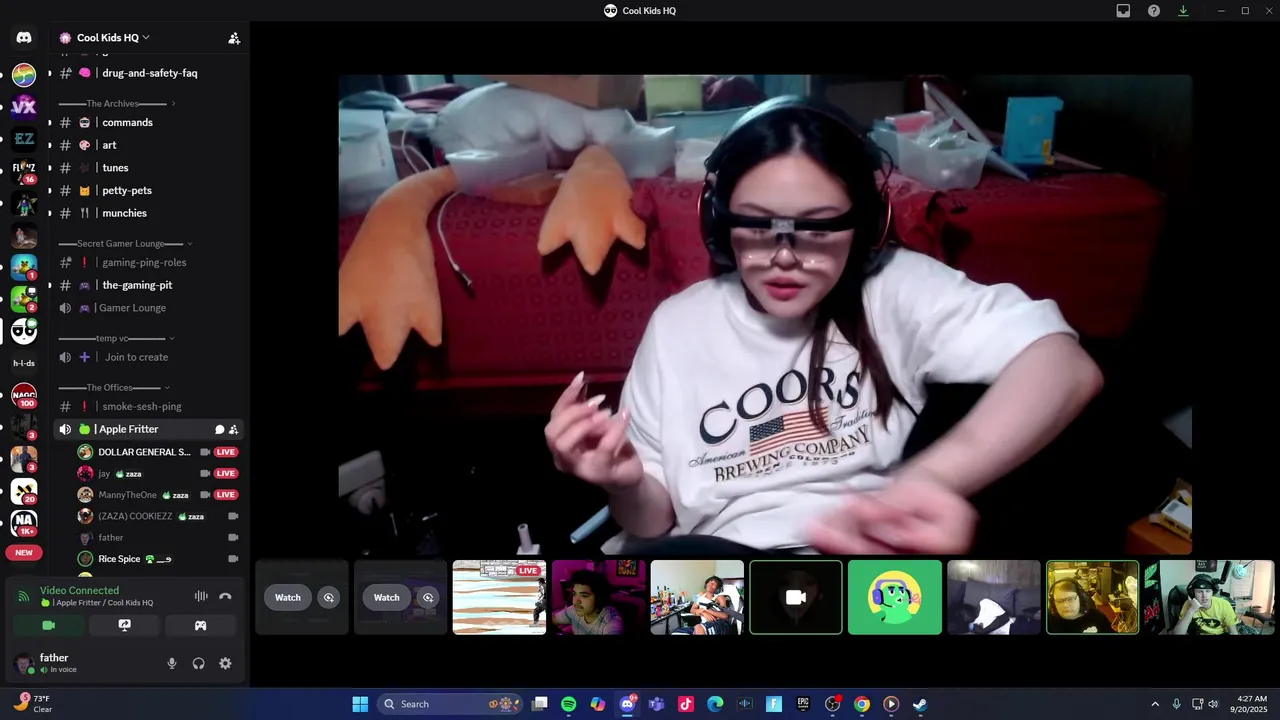Open the volume icon in system tray

pos(1213,704)
